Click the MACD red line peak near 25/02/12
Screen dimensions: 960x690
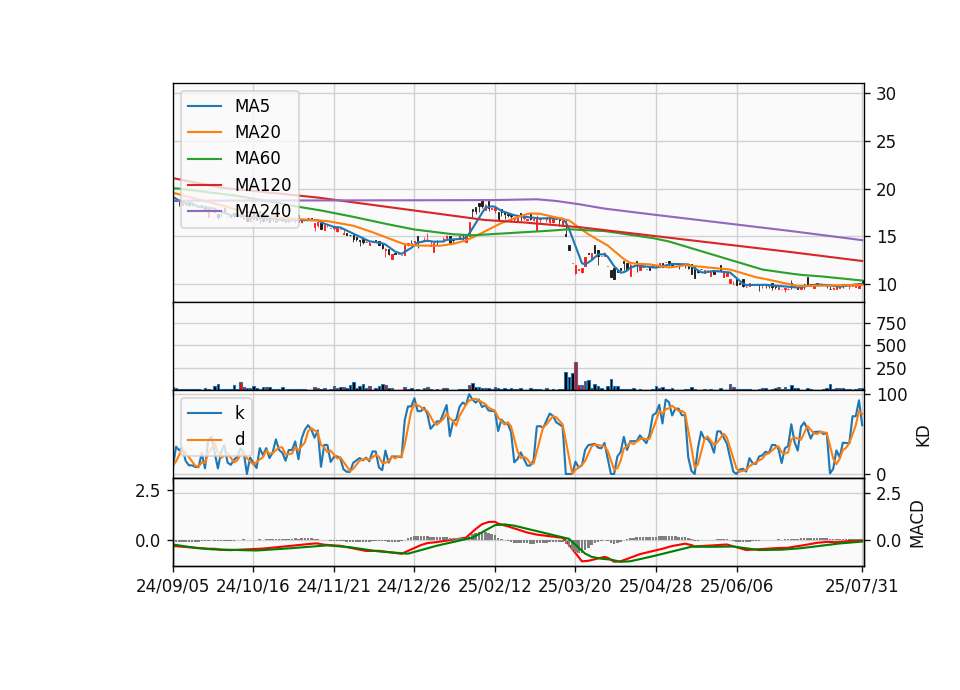click(491, 522)
